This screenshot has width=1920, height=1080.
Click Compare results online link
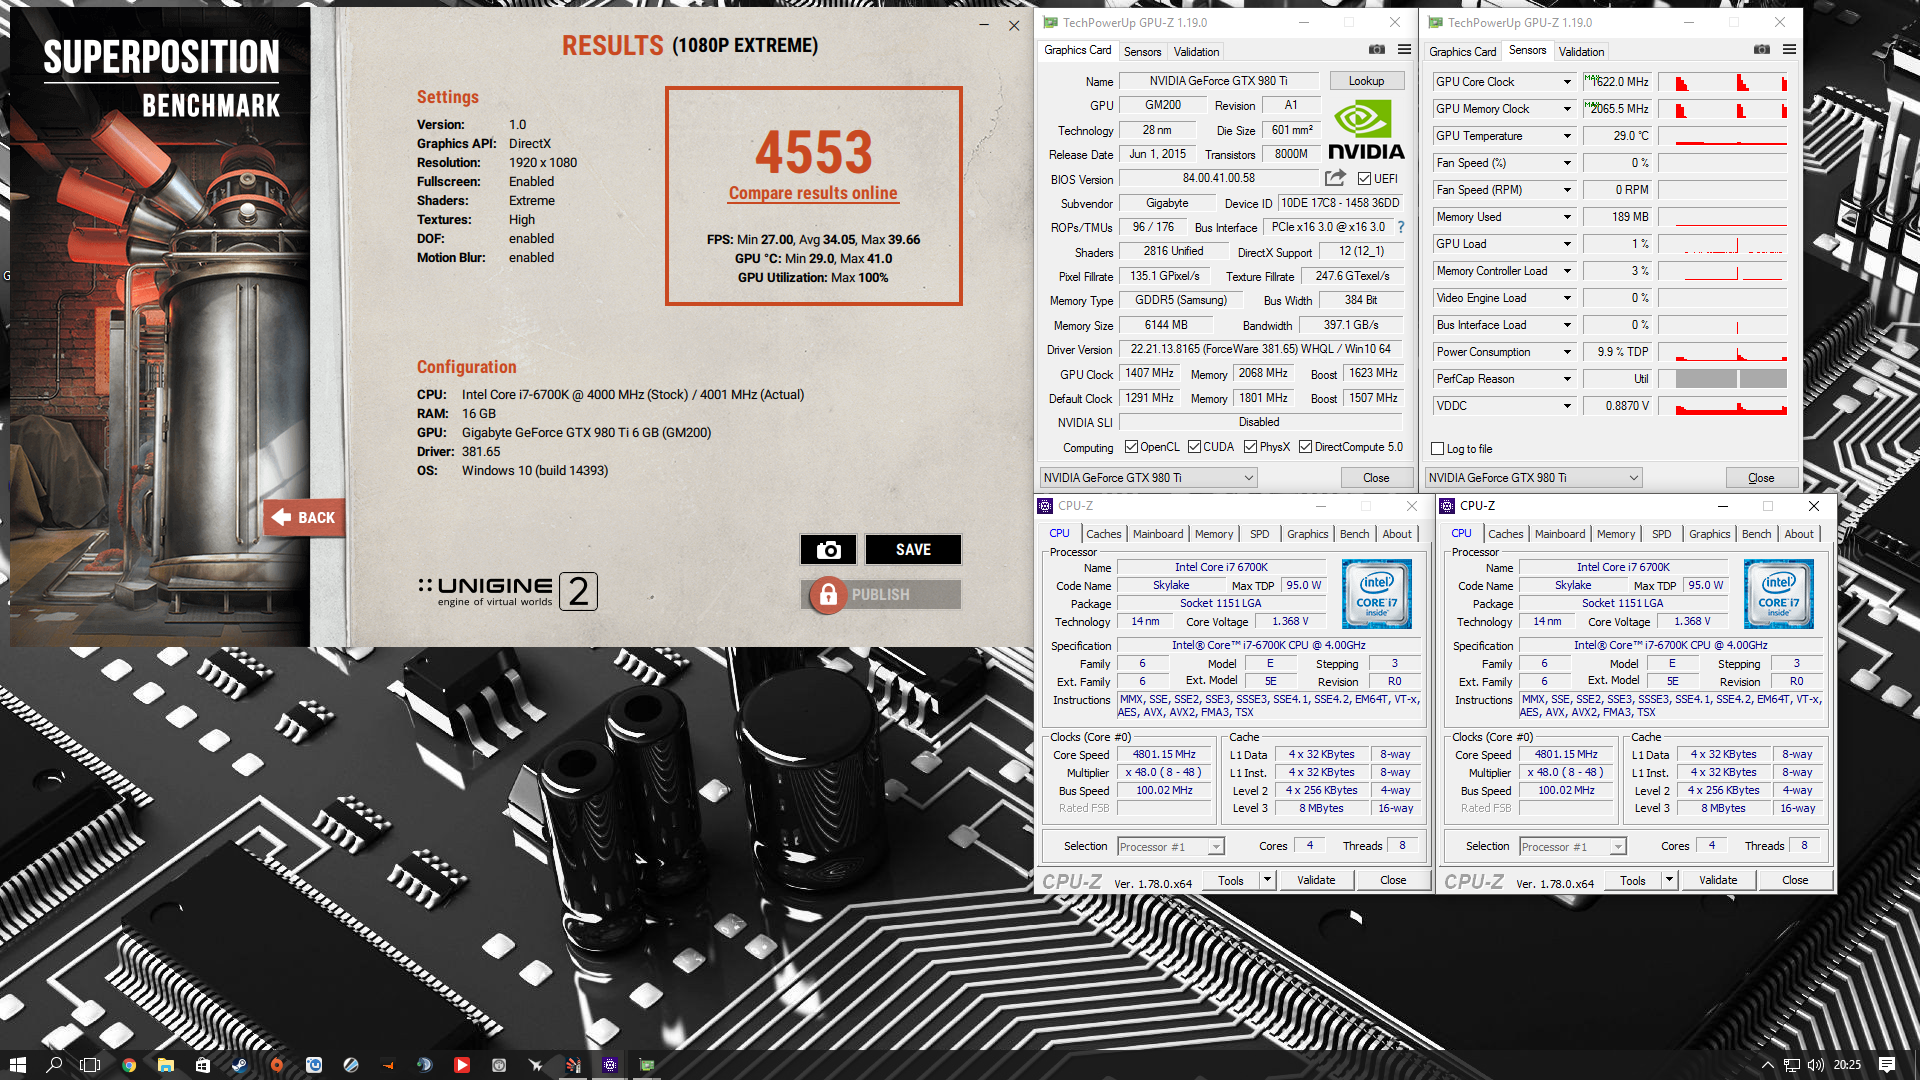[813, 193]
